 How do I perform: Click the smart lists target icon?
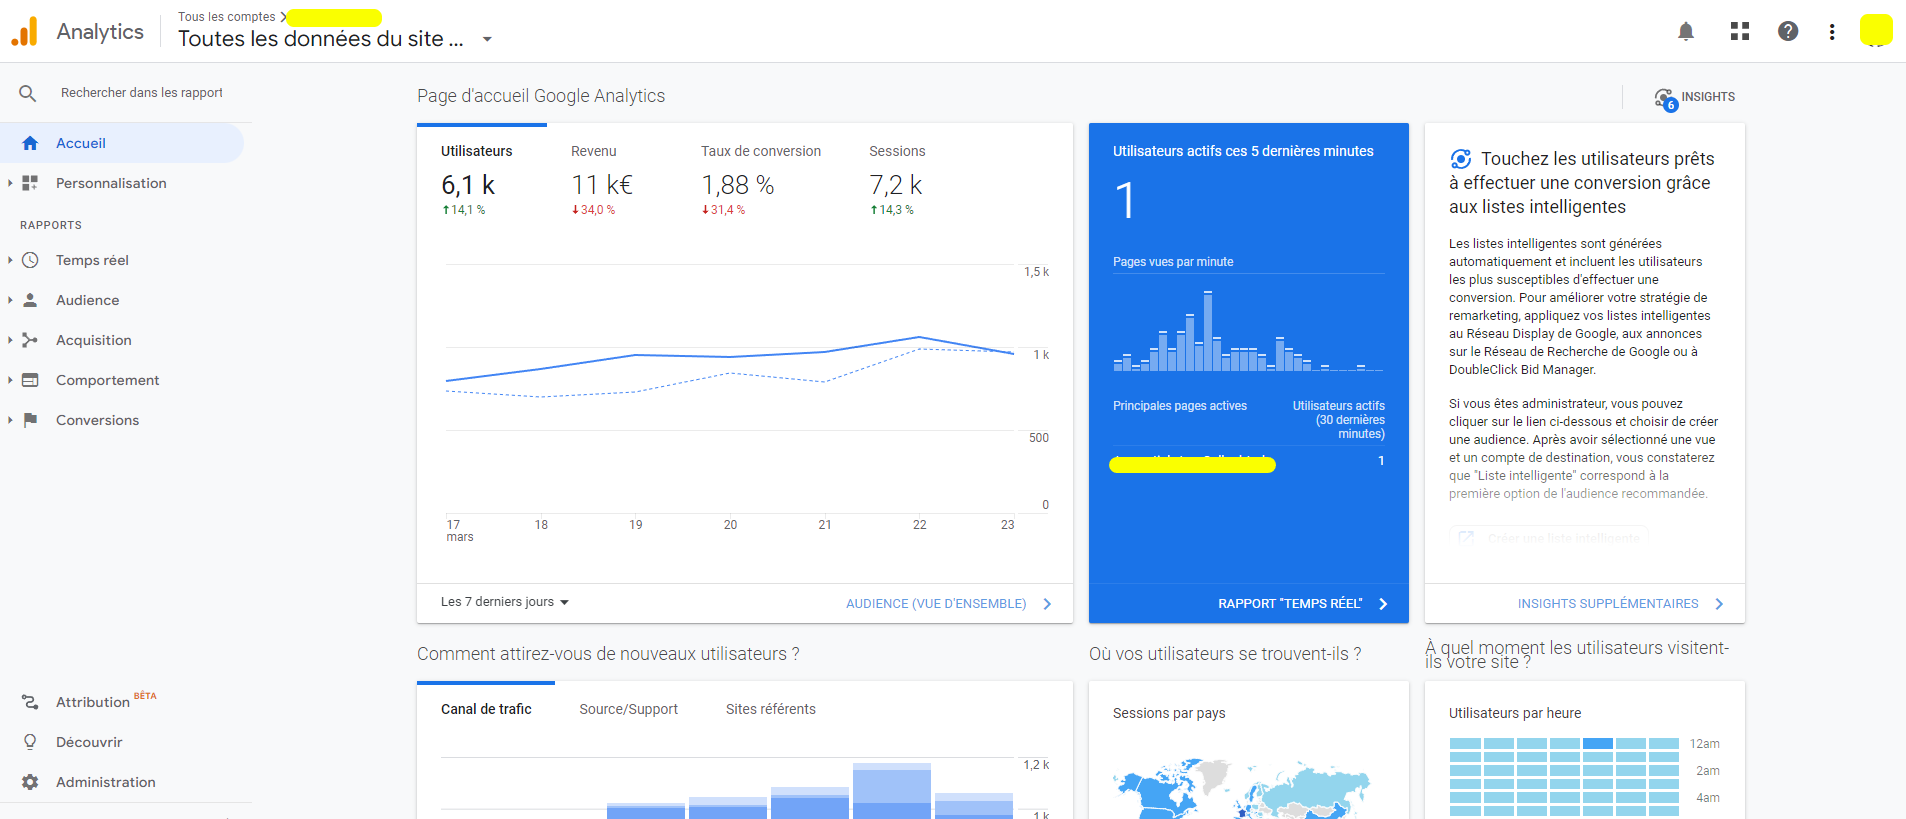1460,159
